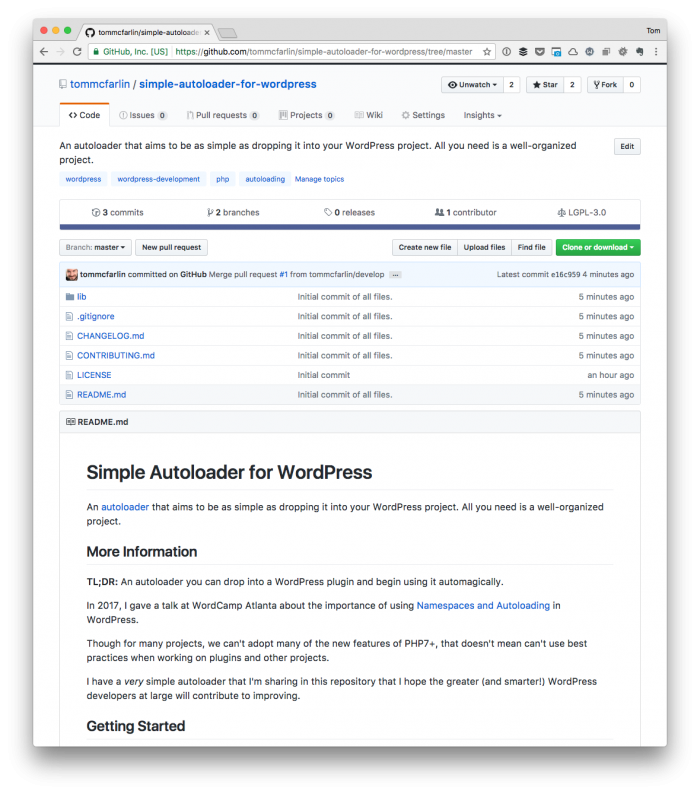Fork the repository

(x=605, y=85)
